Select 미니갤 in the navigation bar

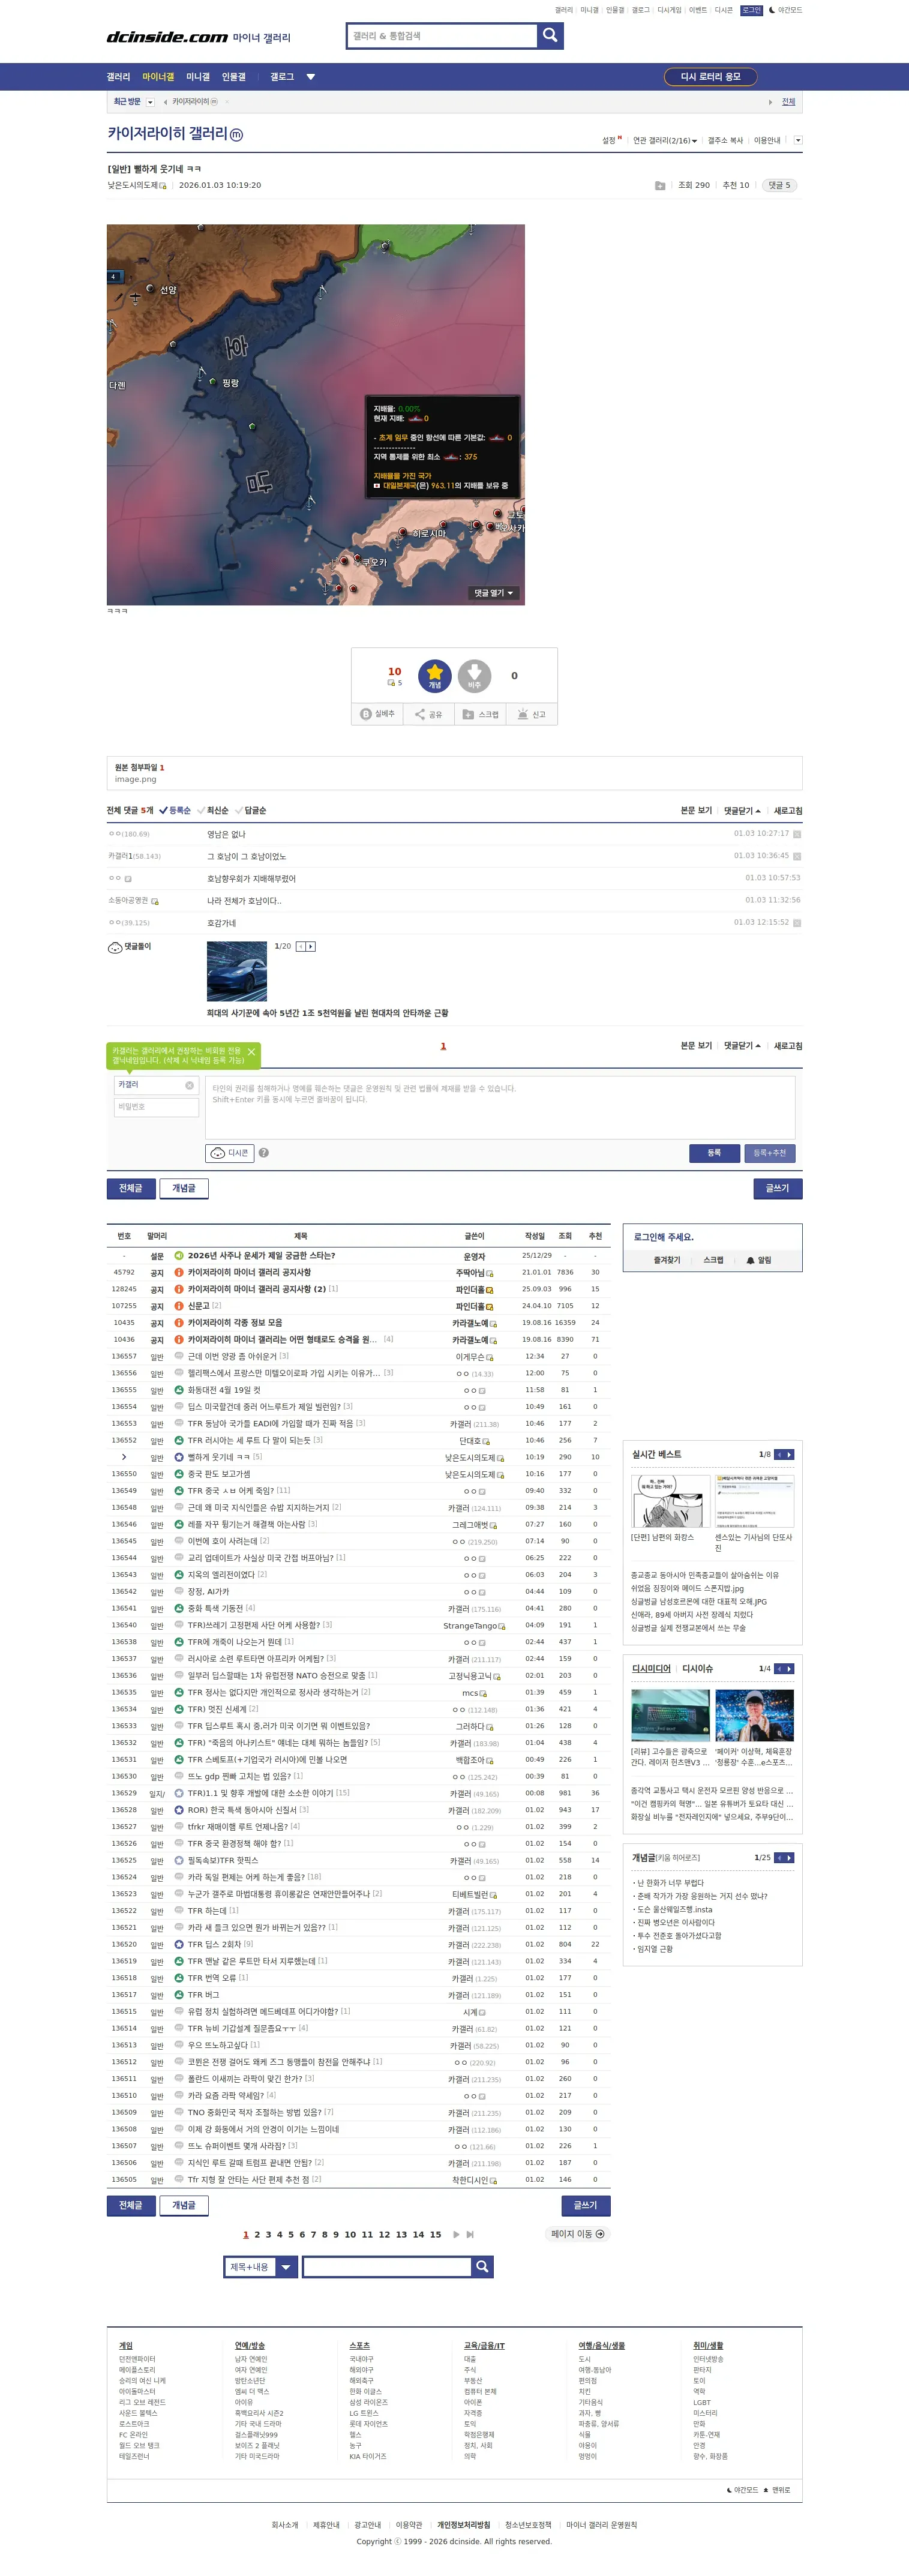point(198,77)
